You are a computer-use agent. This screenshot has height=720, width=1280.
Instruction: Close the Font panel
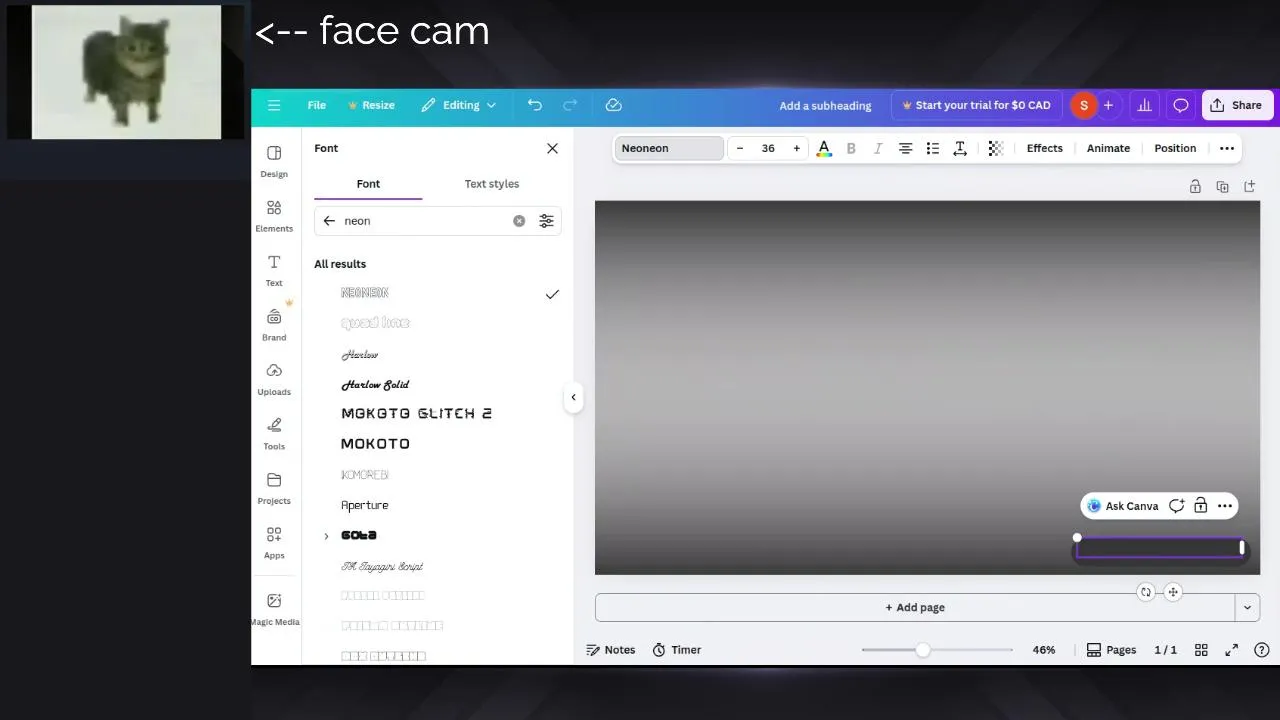tap(552, 148)
